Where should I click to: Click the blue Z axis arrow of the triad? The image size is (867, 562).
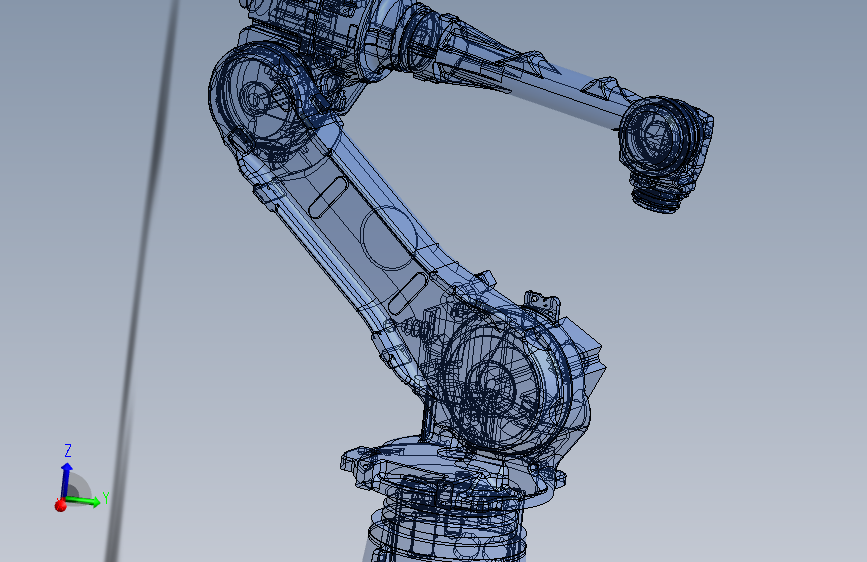click(x=66, y=479)
